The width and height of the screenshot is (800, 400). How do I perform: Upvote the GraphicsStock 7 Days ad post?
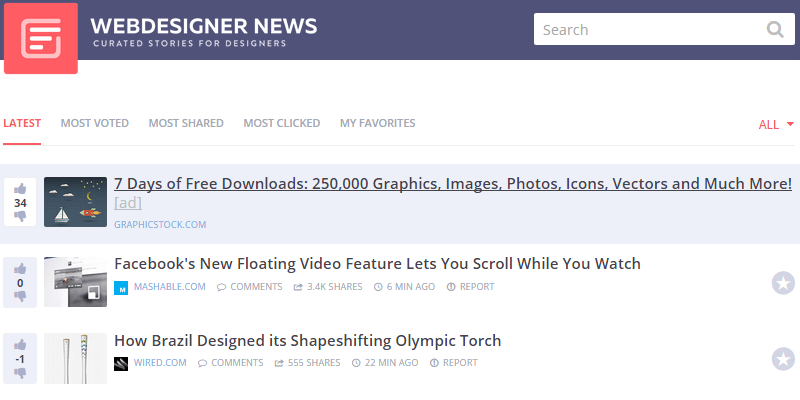(x=20, y=188)
